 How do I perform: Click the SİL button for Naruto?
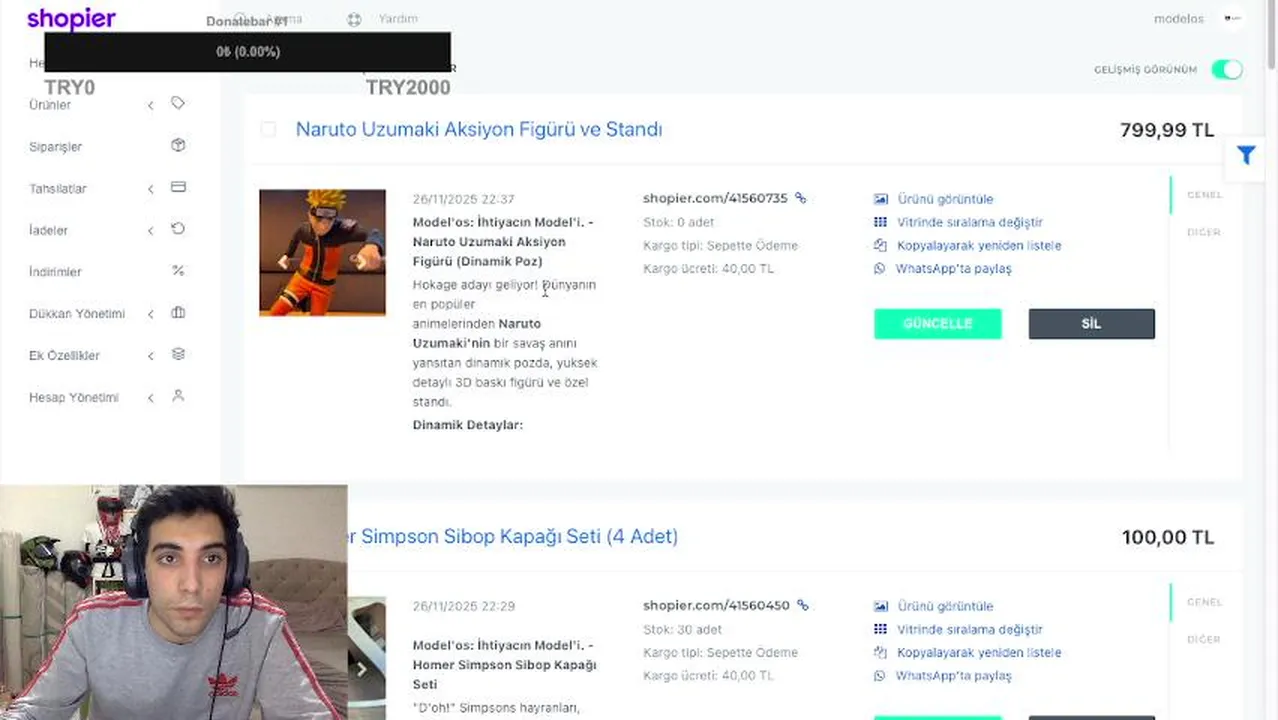[1091, 324]
